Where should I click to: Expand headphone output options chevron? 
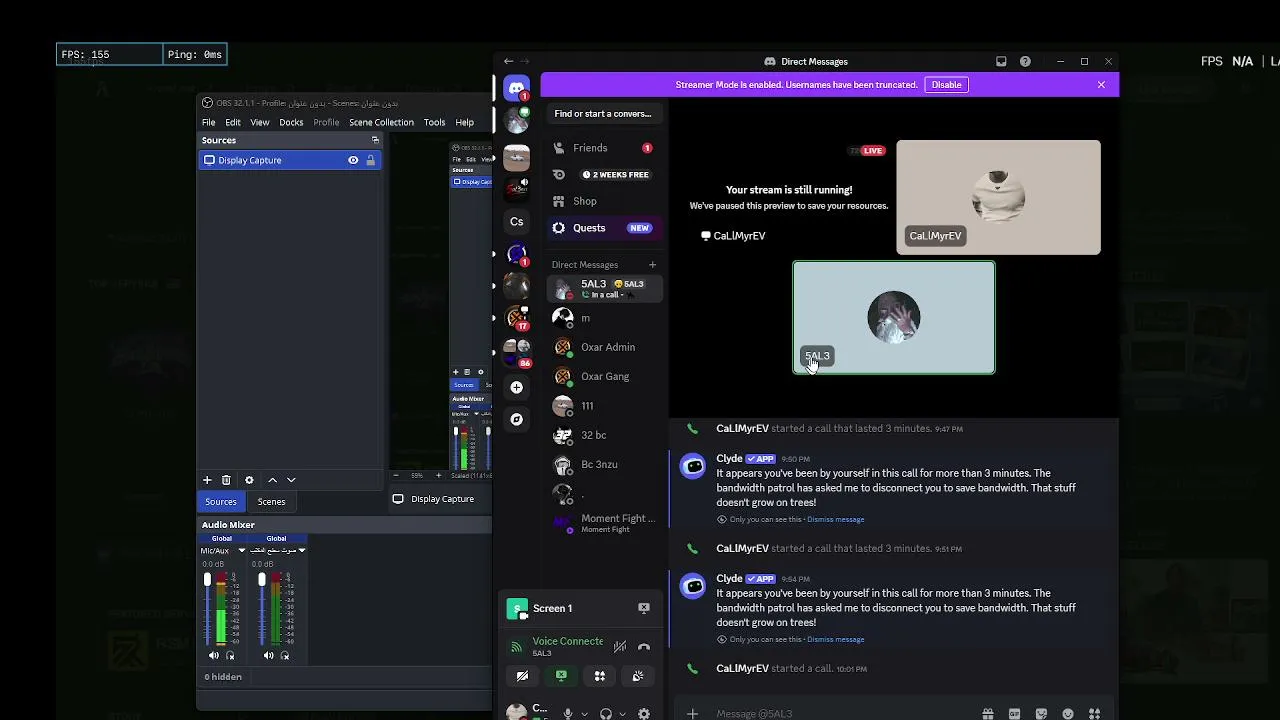(x=622, y=714)
